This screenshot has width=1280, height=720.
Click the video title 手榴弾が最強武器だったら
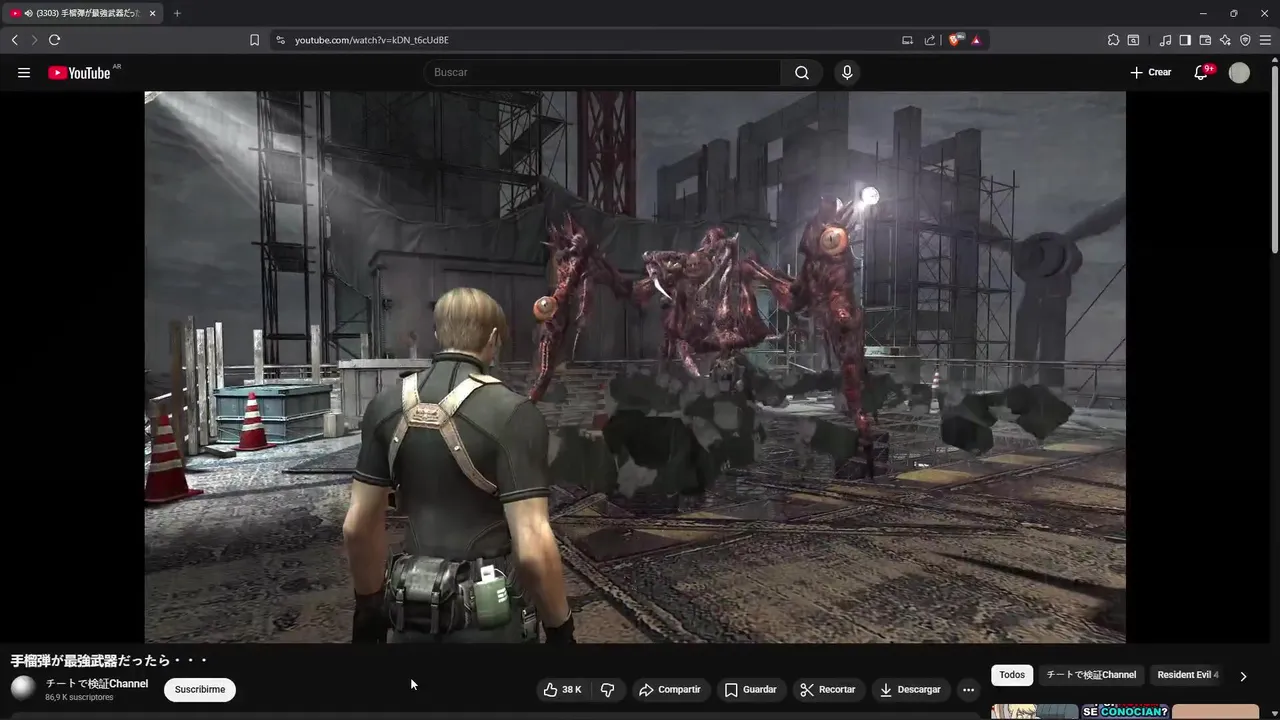coord(109,661)
